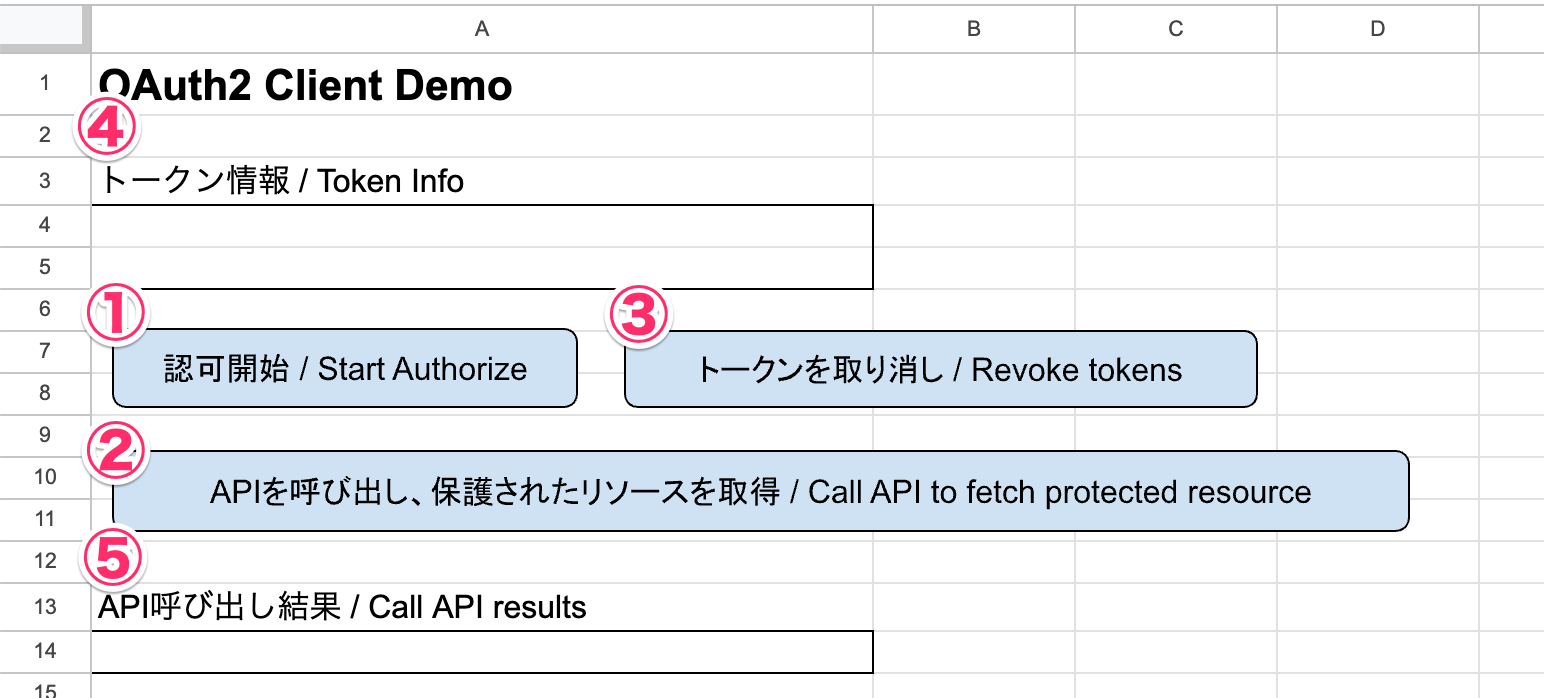Click Call API to fetch protected resource
The image size is (1544, 698).
tap(760, 492)
